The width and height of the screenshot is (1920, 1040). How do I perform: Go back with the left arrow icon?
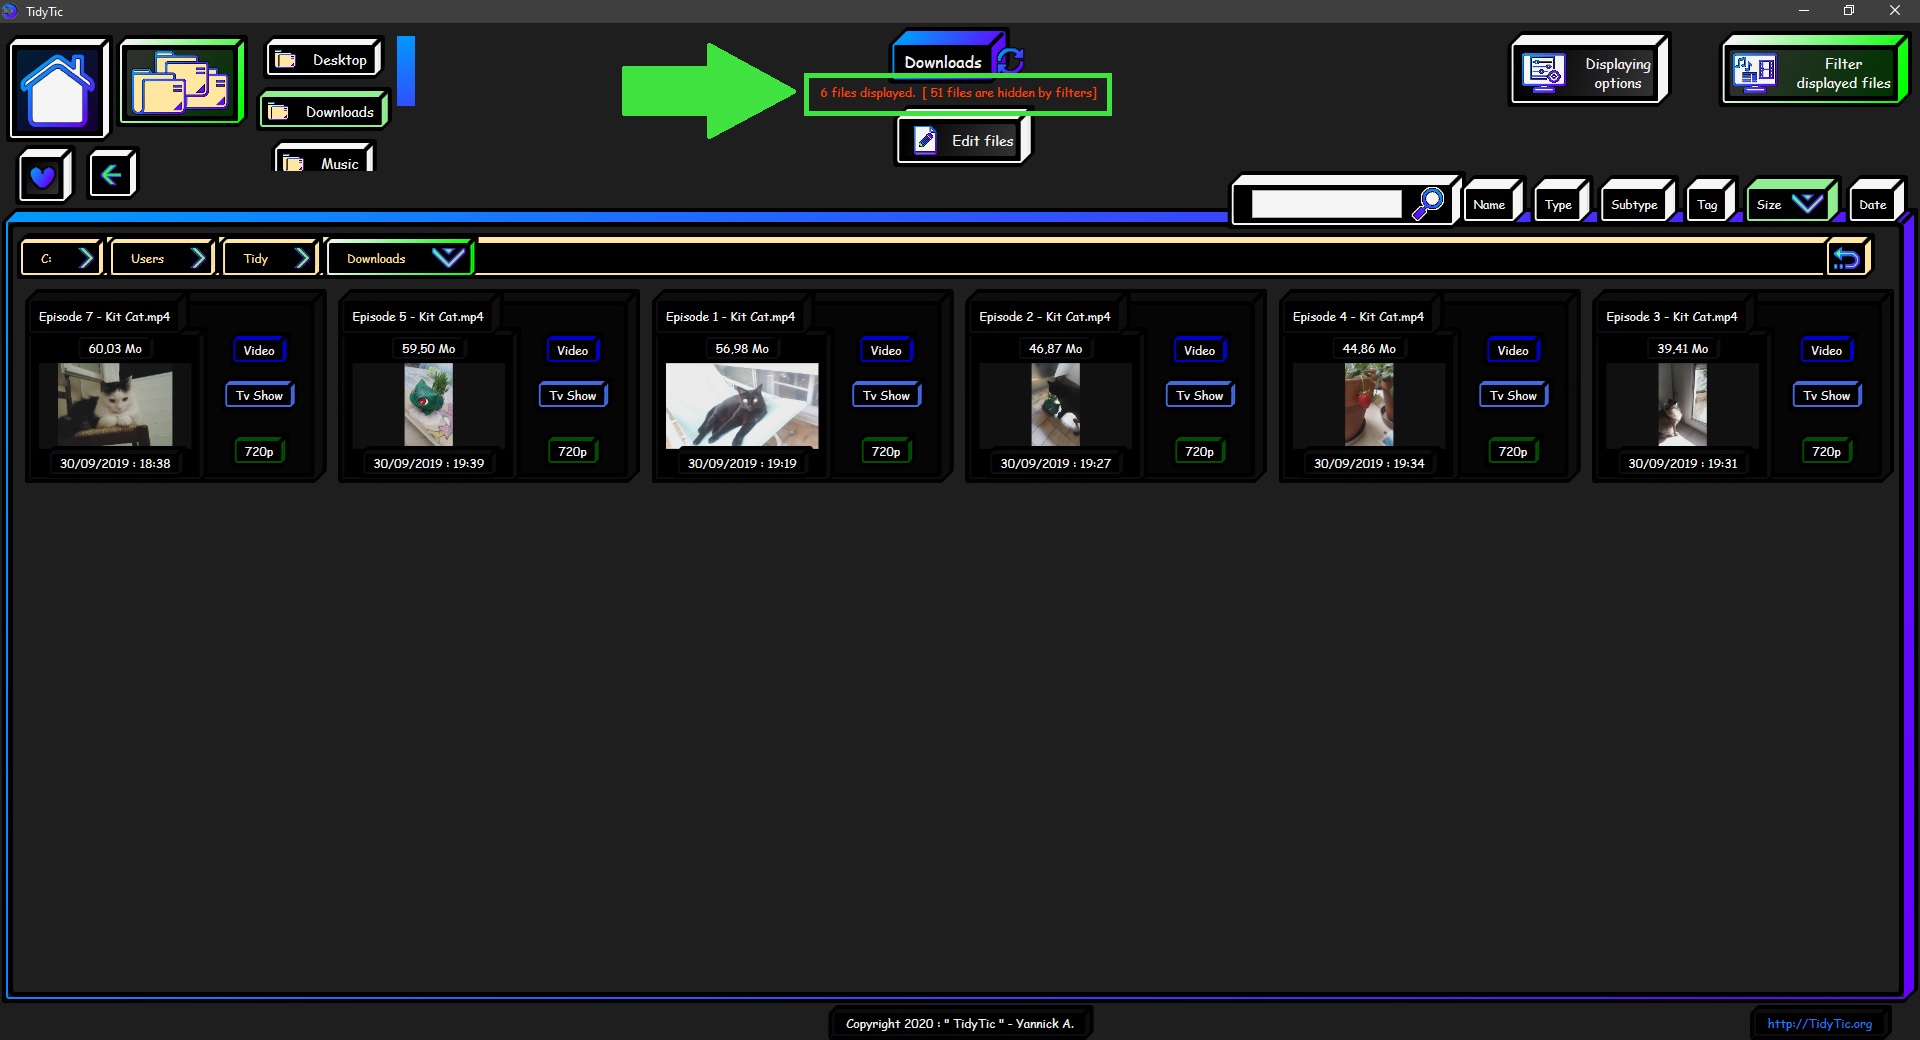111,175
